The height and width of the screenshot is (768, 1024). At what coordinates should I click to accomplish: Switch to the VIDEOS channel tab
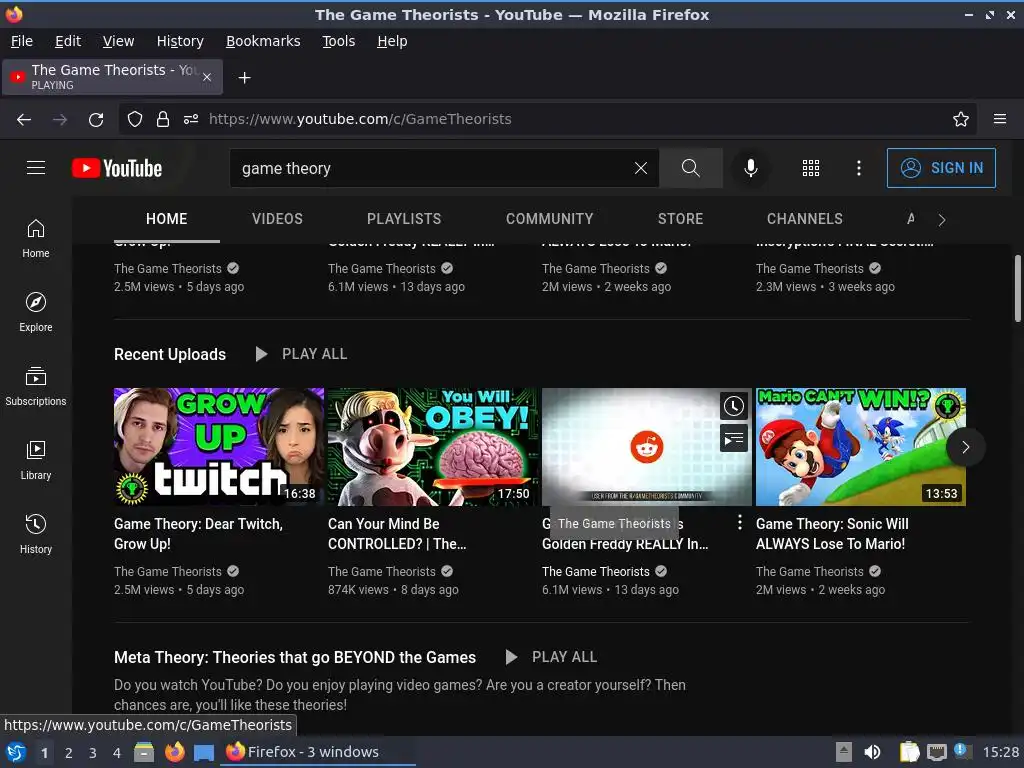pyautogui.click(x=278, y=219)
